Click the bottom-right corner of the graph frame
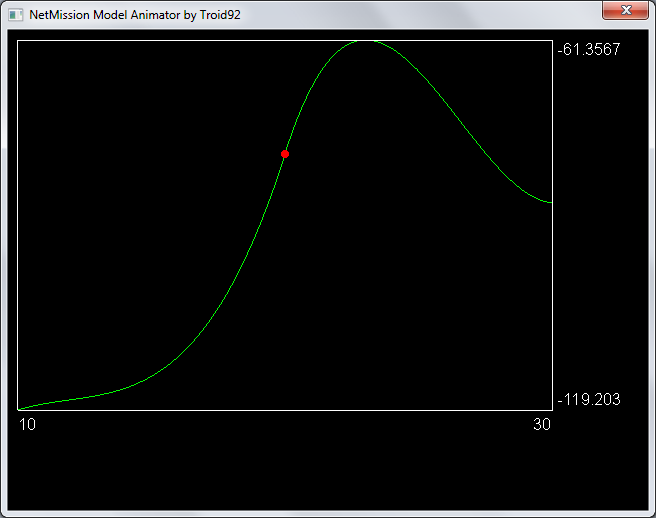The image size is (656, 518). (x=552, y=410)
